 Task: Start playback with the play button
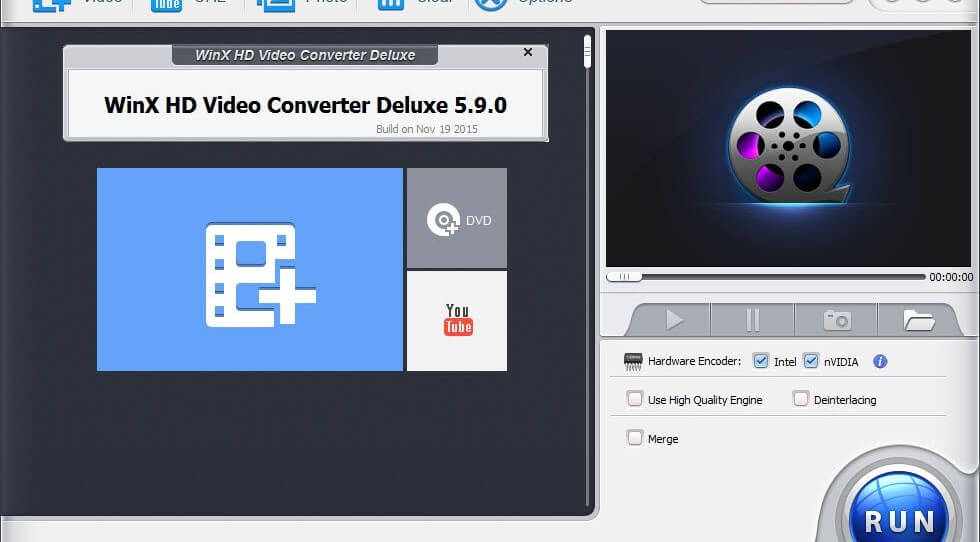(x=674, y=320)
